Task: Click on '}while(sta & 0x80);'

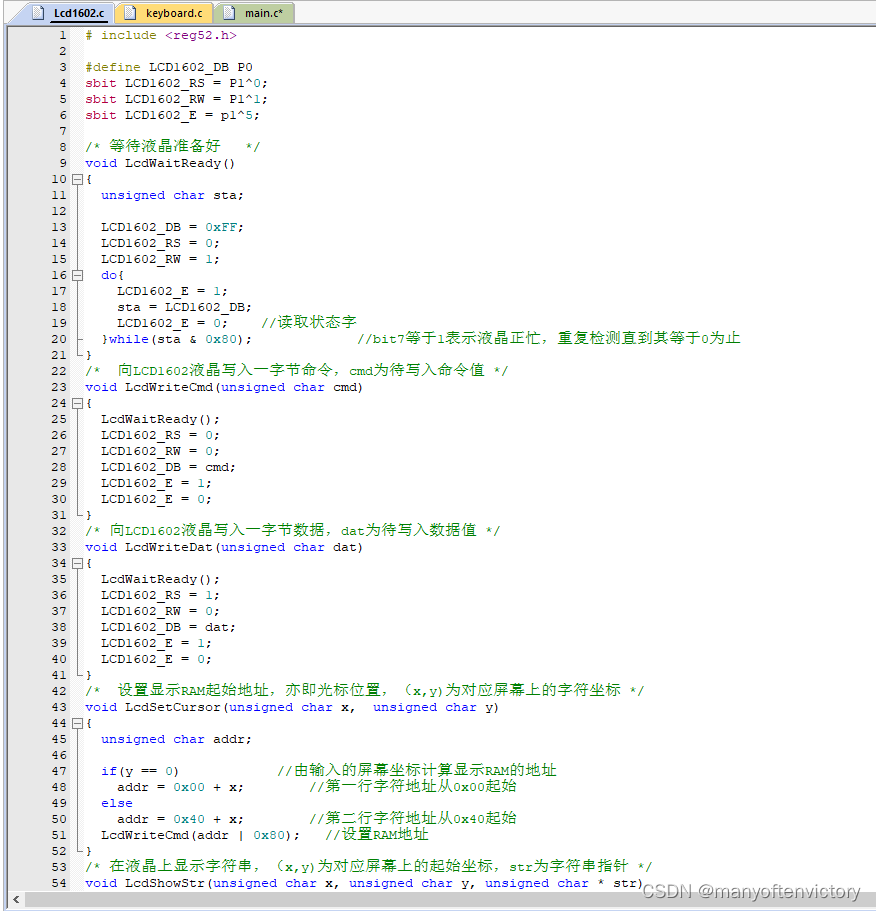Action: [x=177, y=339]
